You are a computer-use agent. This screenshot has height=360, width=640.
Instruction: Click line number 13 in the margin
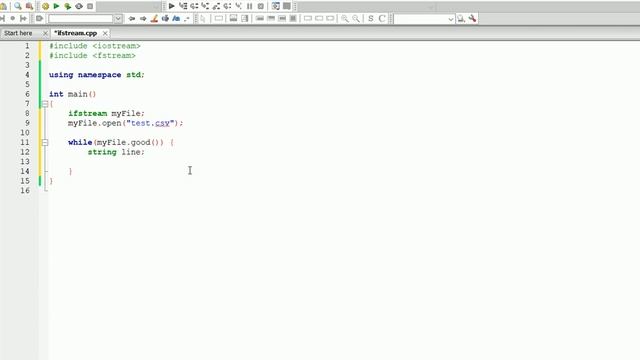25,162
